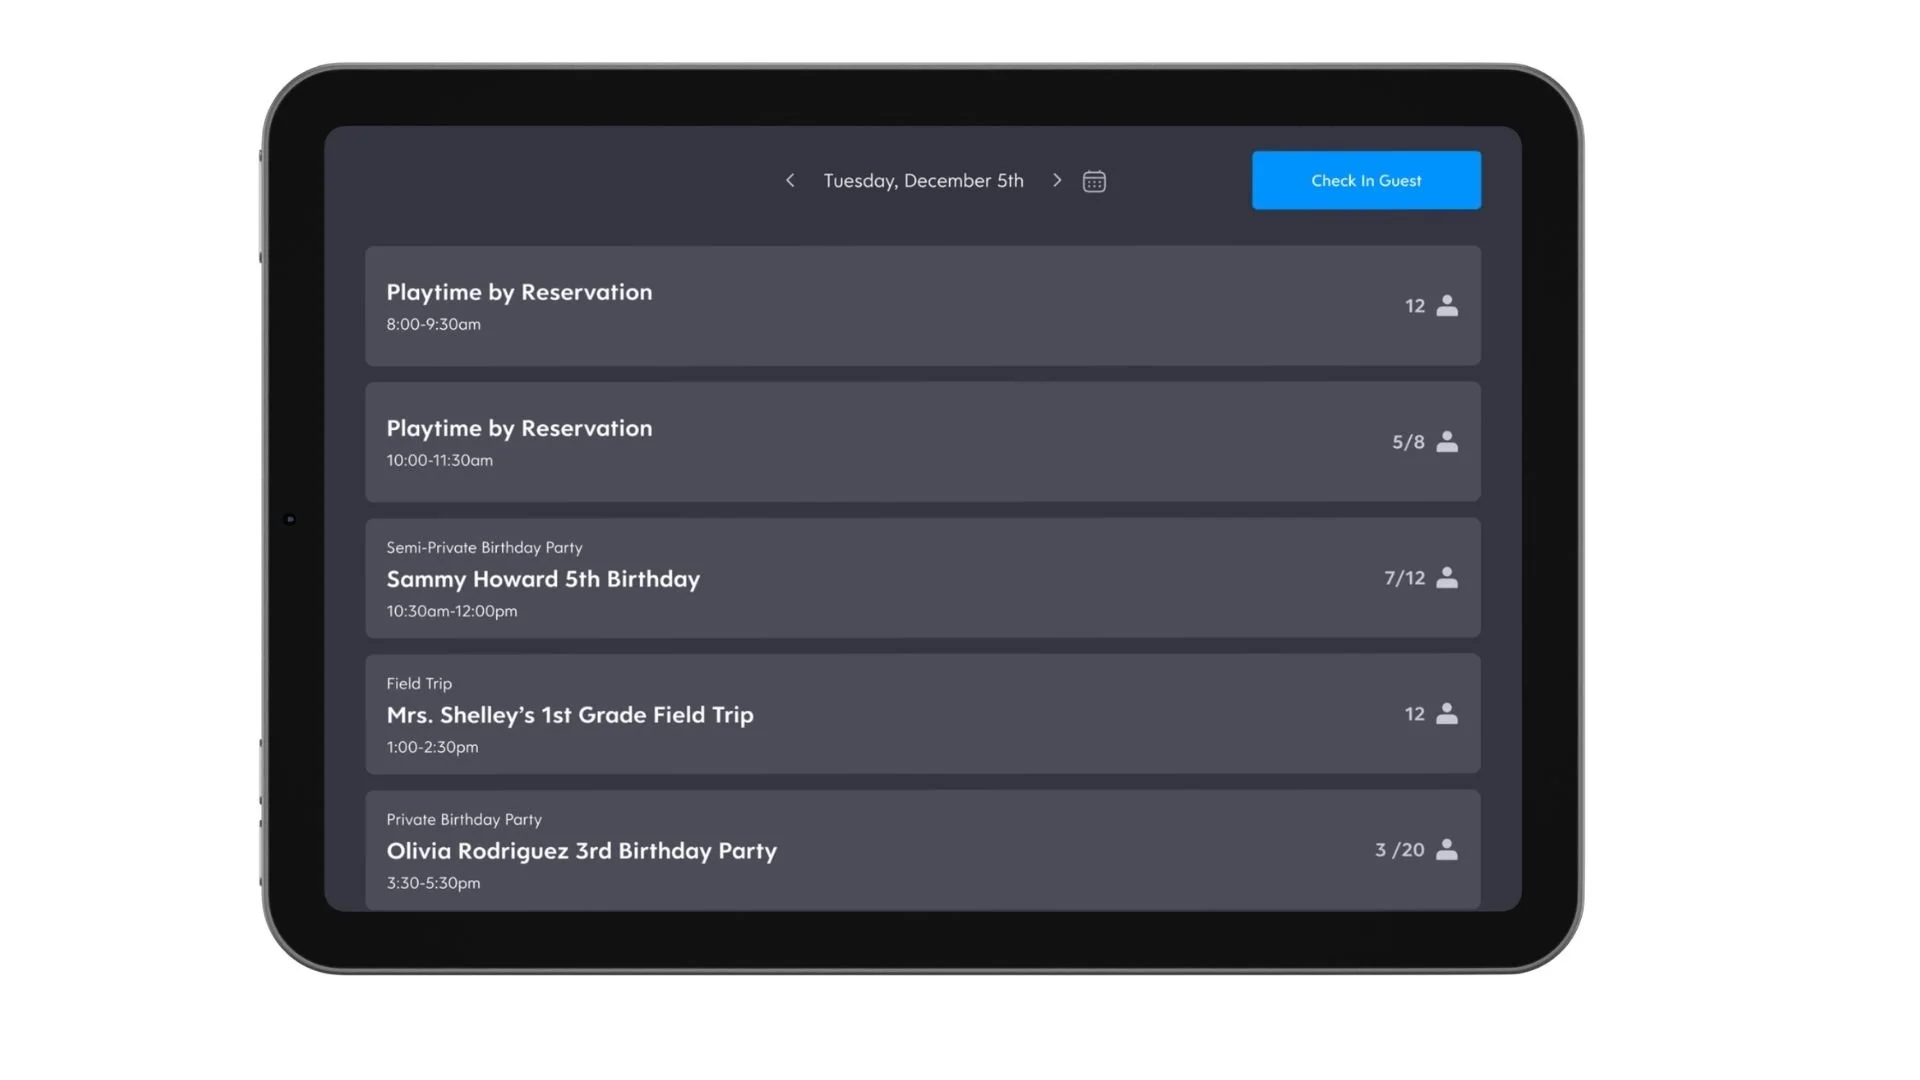Select Sammy Howard 5th Birthday event

pyautogui.click(x=543, y=579)
